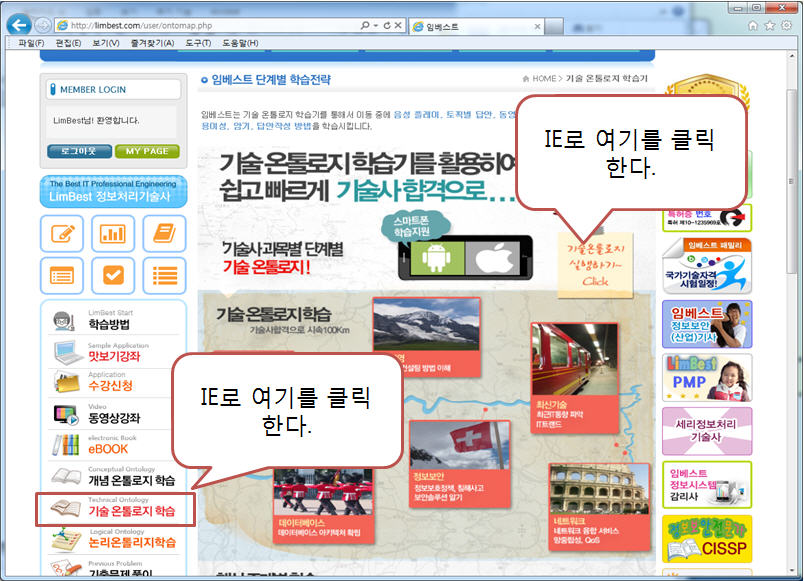Open the Favorites star icon
The image size is (804, 581).
[x=770, y=26]
